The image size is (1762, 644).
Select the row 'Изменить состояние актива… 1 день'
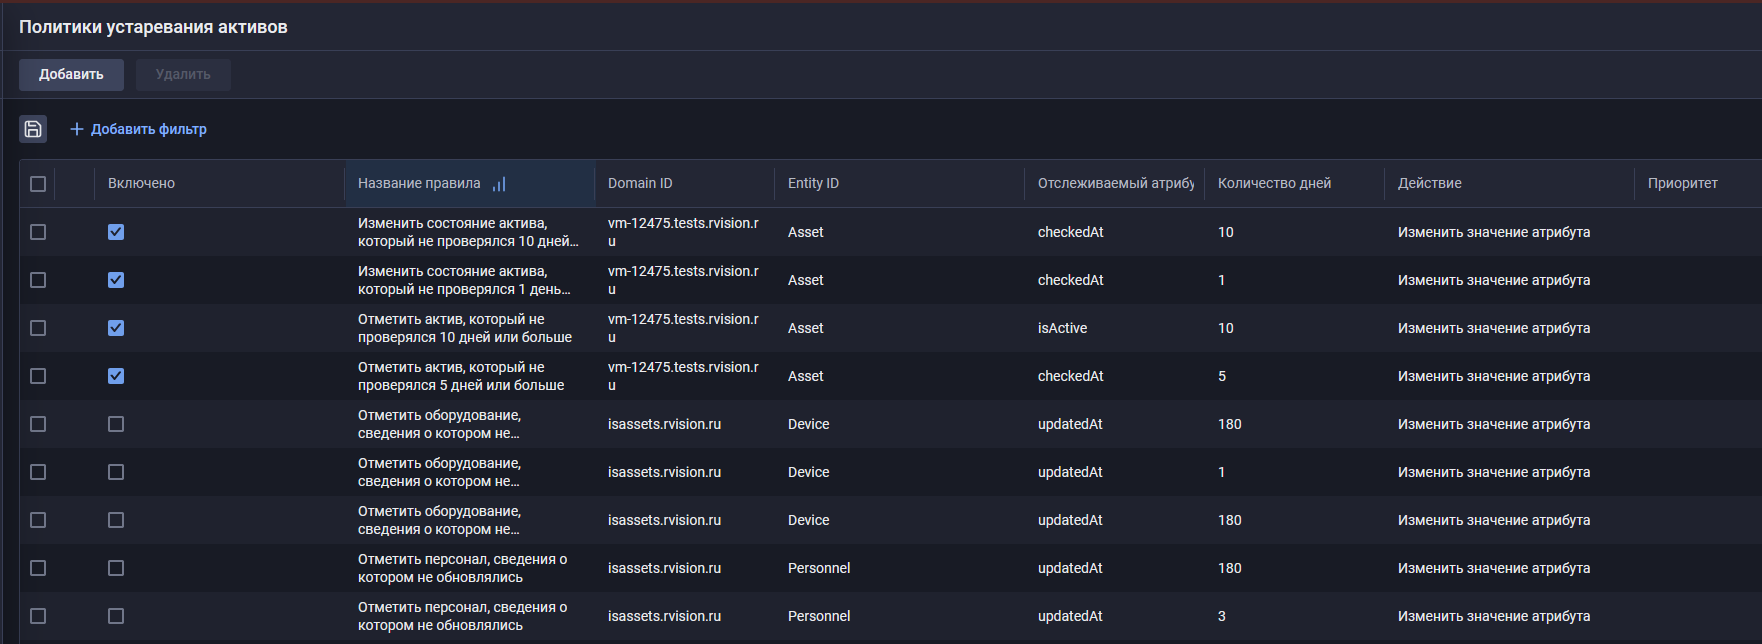coord(38,280)
